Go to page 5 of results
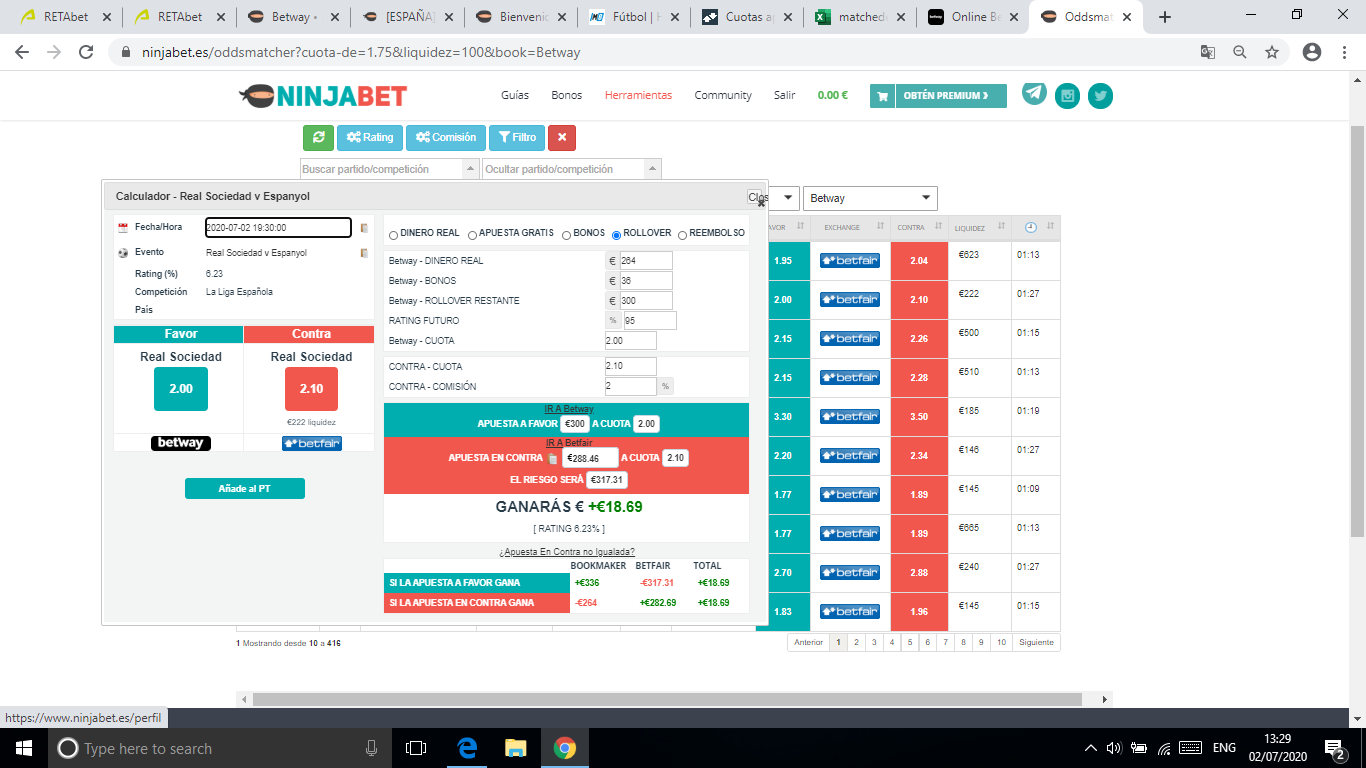 tap(909, 643)
